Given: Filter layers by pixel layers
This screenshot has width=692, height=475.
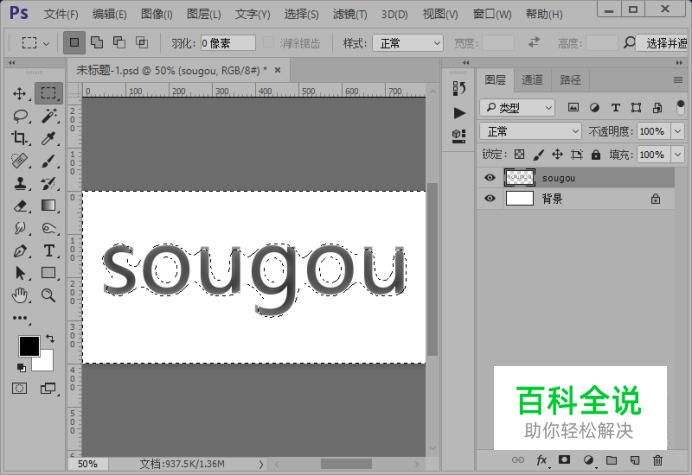Looking at the screenshot, I should (573, 107).
